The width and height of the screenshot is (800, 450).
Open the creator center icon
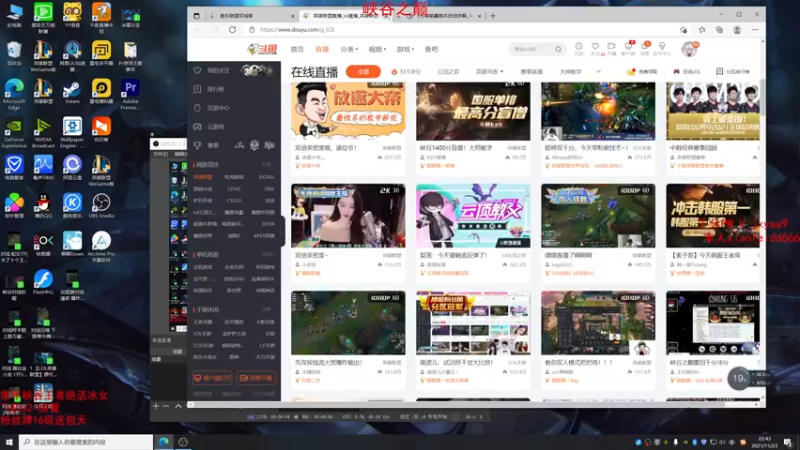[x=662, y=48]
